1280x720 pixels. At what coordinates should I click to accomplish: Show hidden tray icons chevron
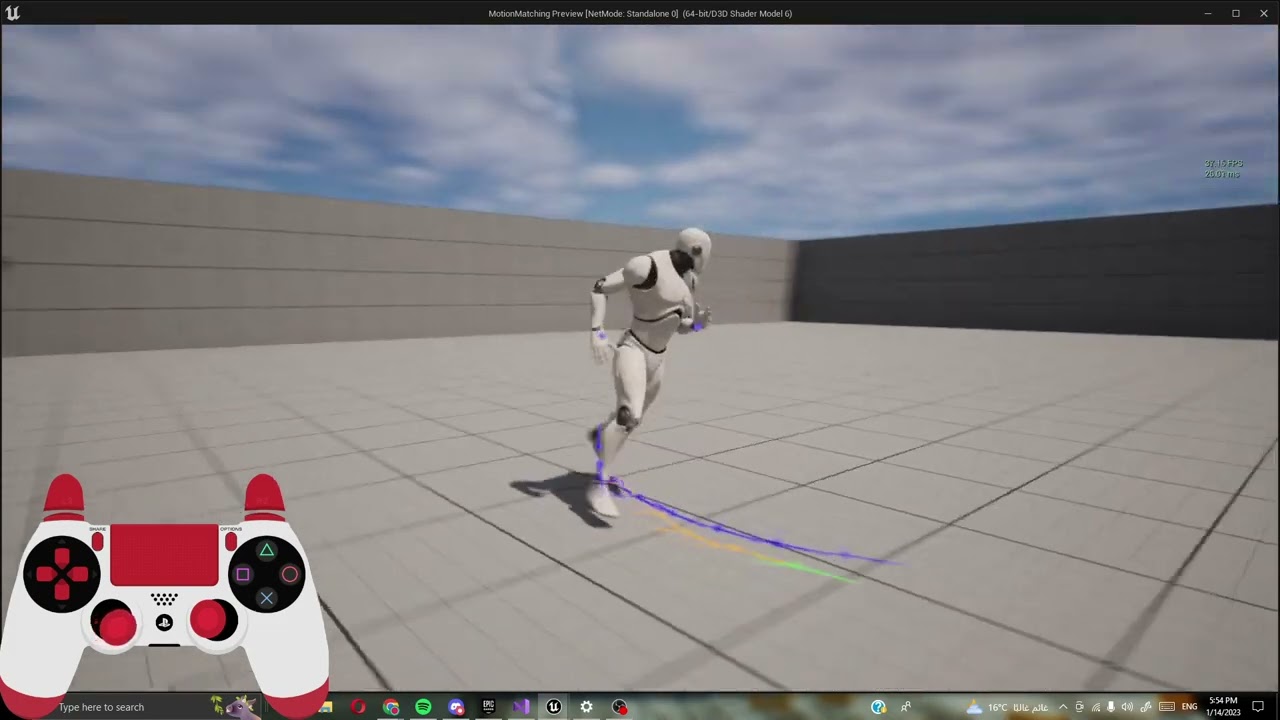[1063, 707]
